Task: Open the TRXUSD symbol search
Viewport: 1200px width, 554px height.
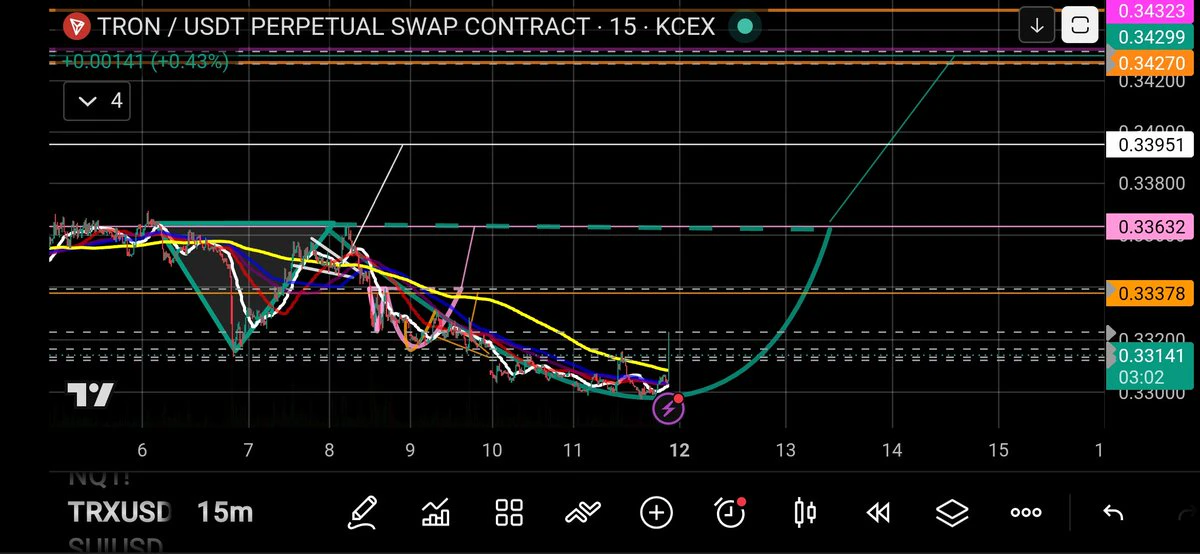Action: [x=120, y=513]
